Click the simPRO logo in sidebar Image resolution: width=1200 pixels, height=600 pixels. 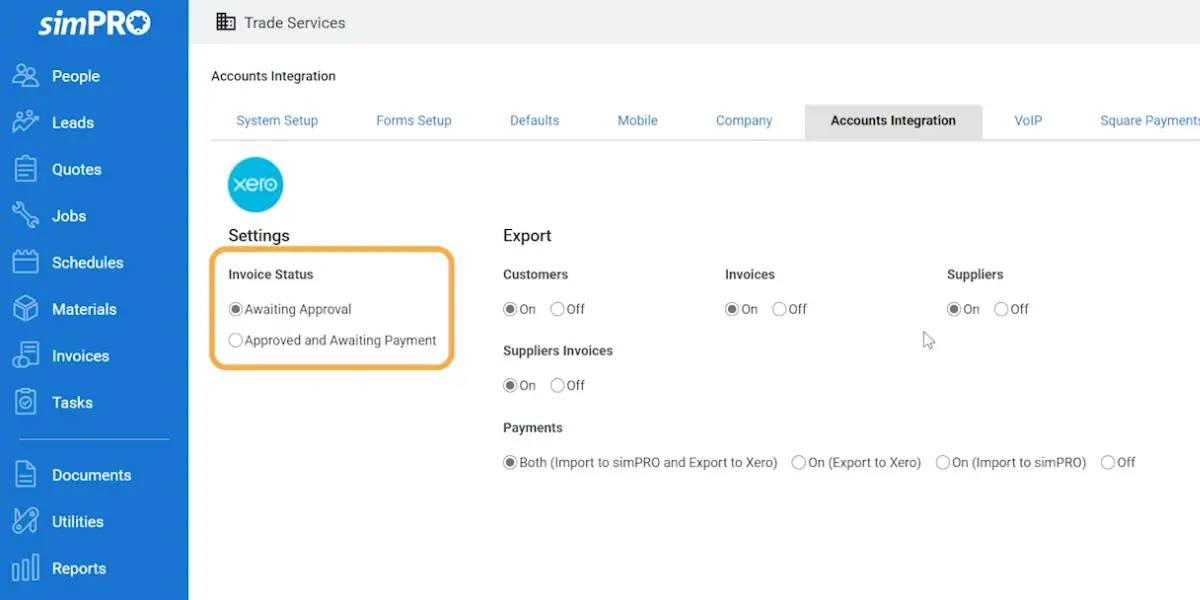[94, 22]
